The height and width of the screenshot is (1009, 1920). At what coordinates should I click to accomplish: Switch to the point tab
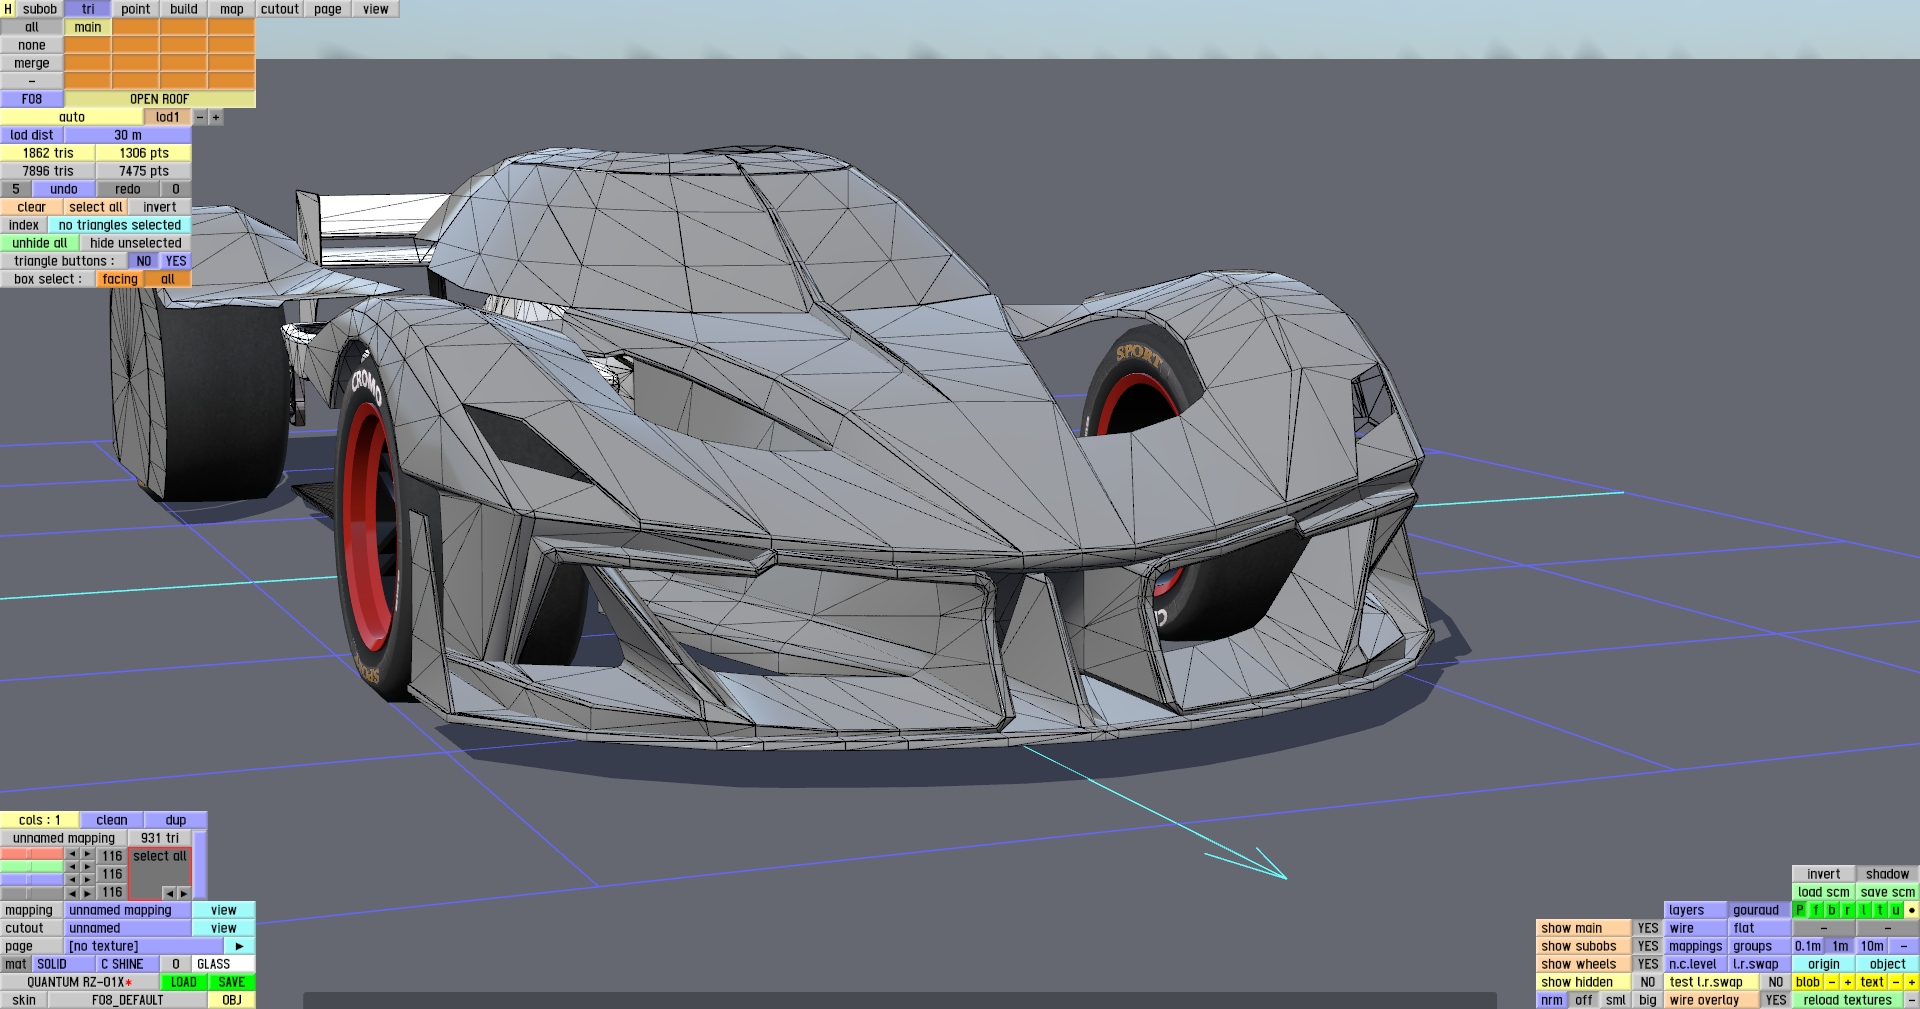pyautogui.click(x=136, y=9)
